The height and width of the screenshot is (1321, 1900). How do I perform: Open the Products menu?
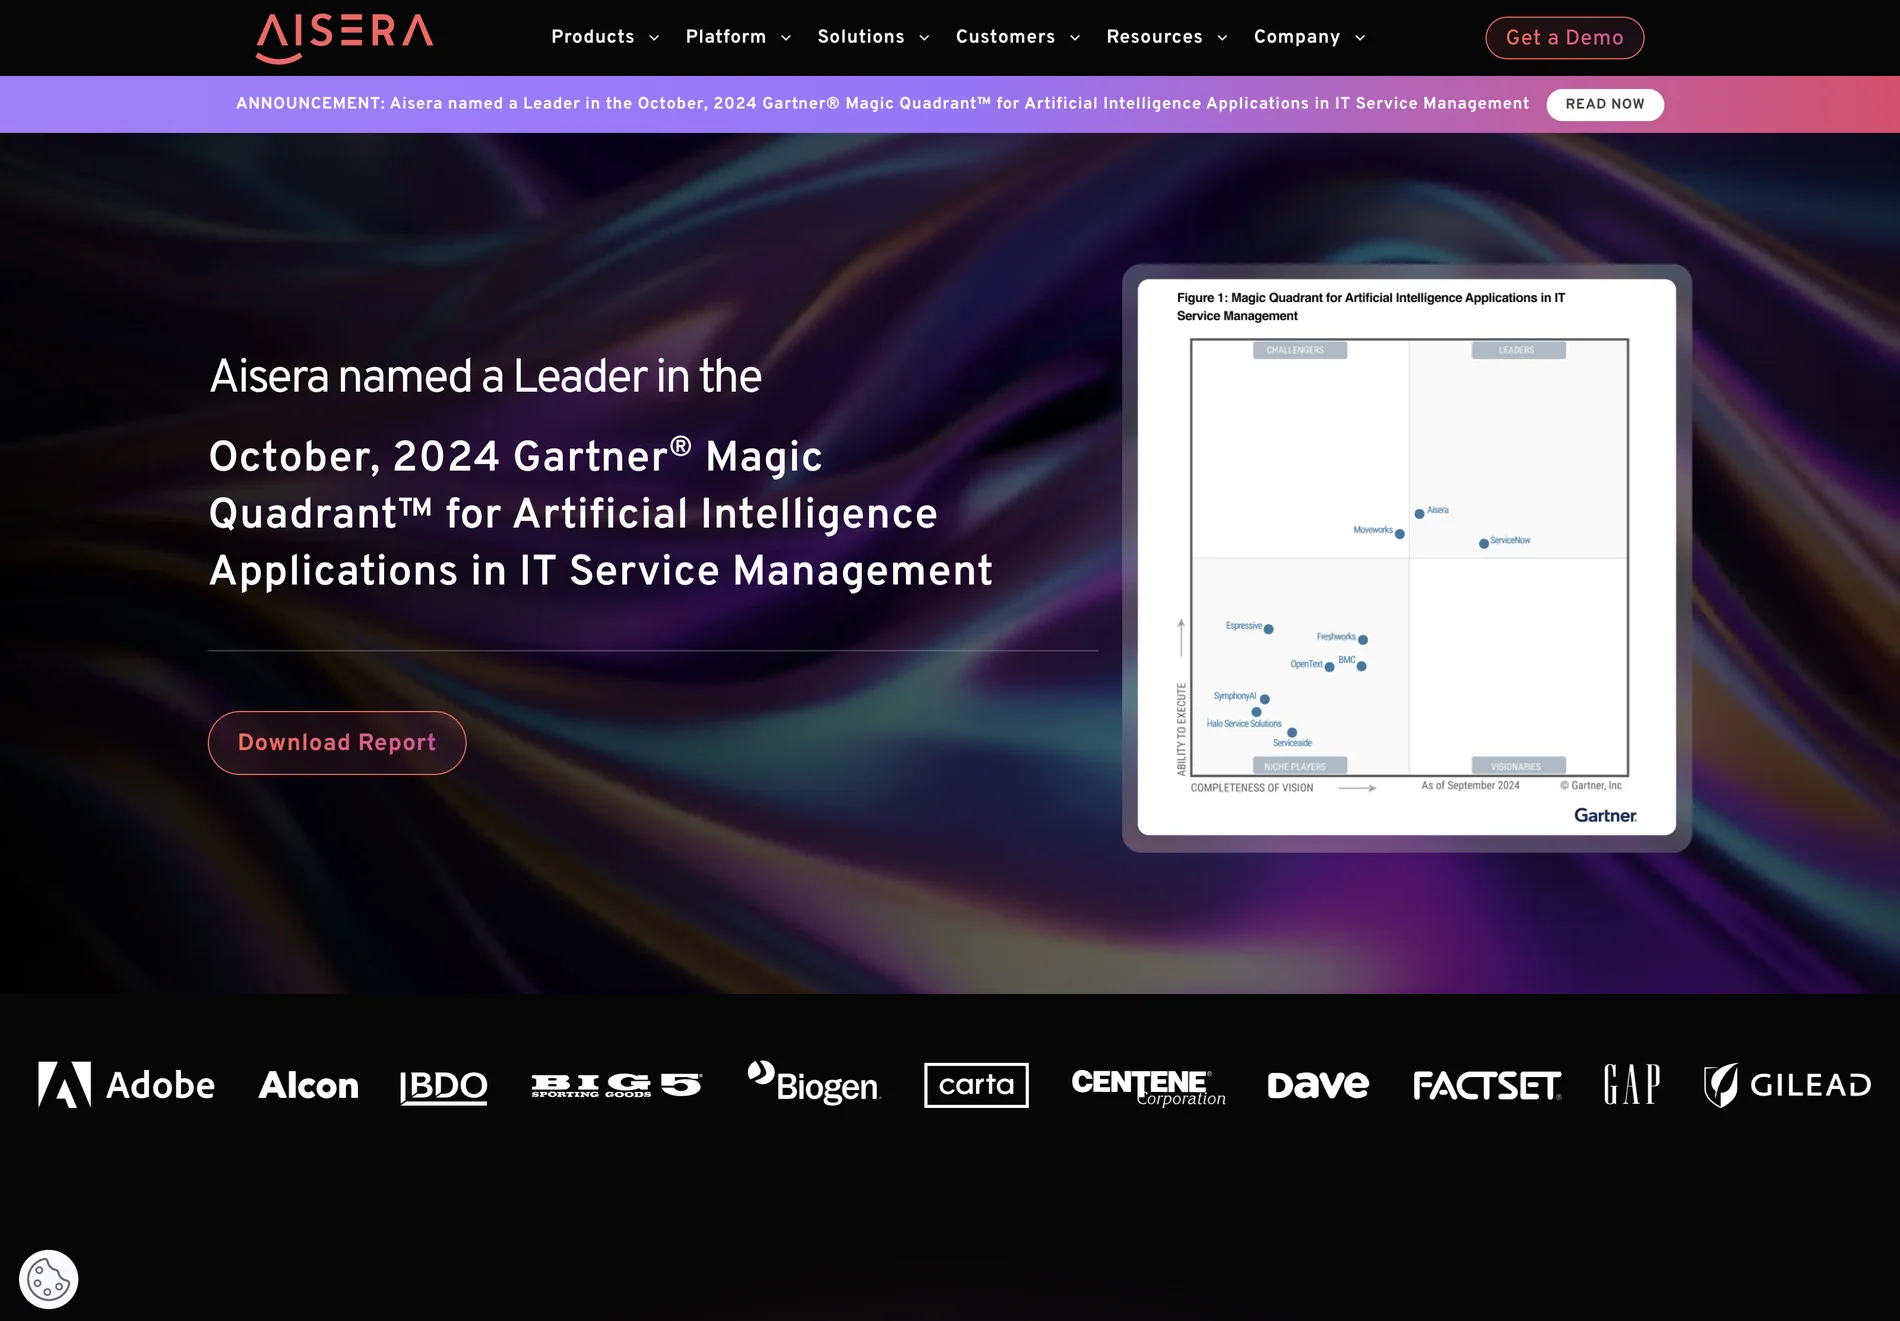593,37
